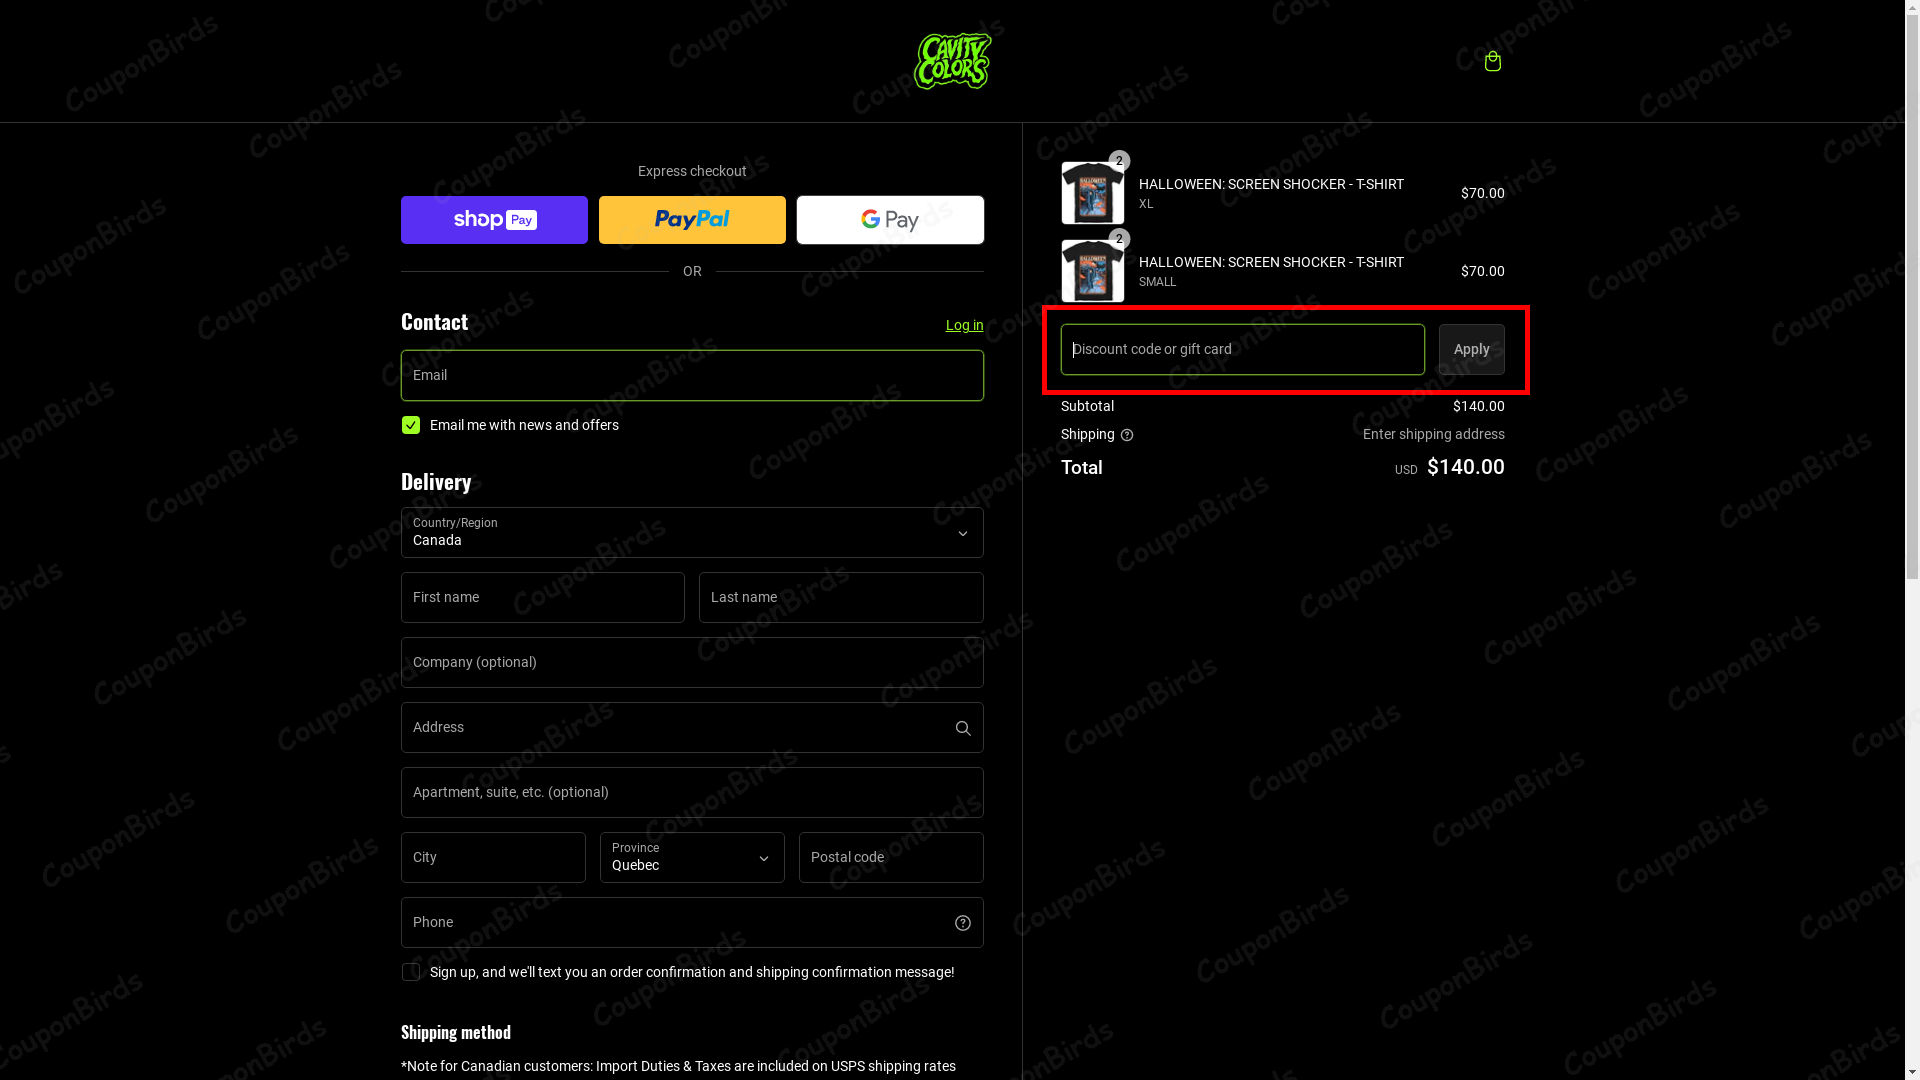Open the shopping bag cart icon
The image size is (1920, 1080).
click(x=1492, y=61)
